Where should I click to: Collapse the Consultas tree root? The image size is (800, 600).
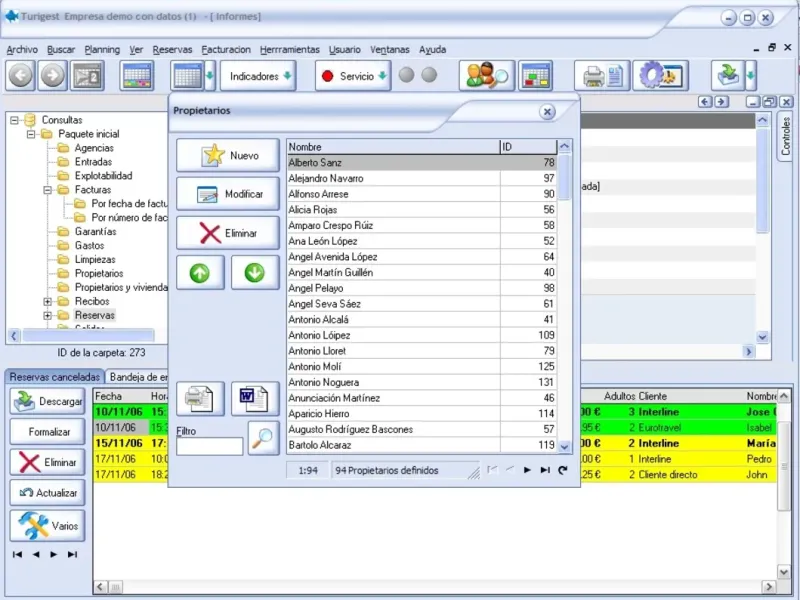click(14, 120)
